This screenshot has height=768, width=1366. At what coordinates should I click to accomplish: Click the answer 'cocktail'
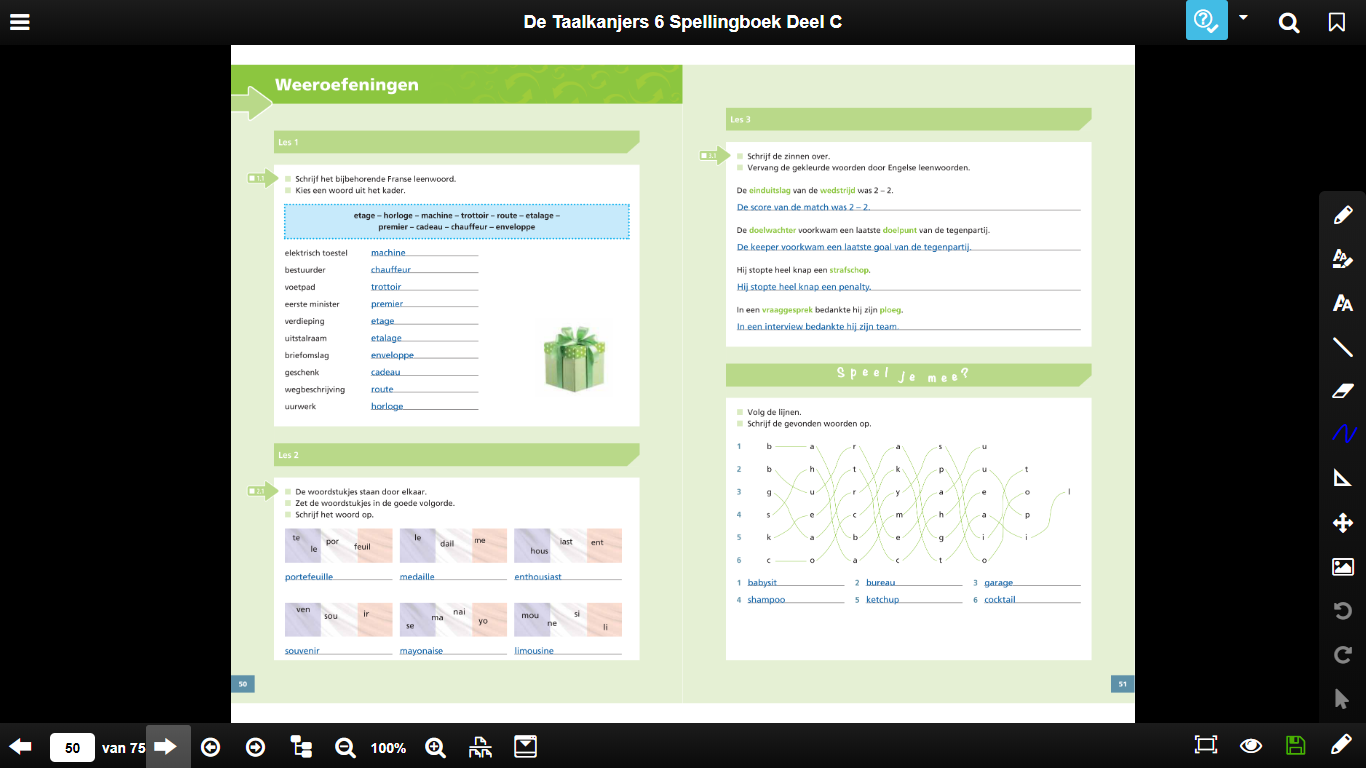tap(1000, 600)
